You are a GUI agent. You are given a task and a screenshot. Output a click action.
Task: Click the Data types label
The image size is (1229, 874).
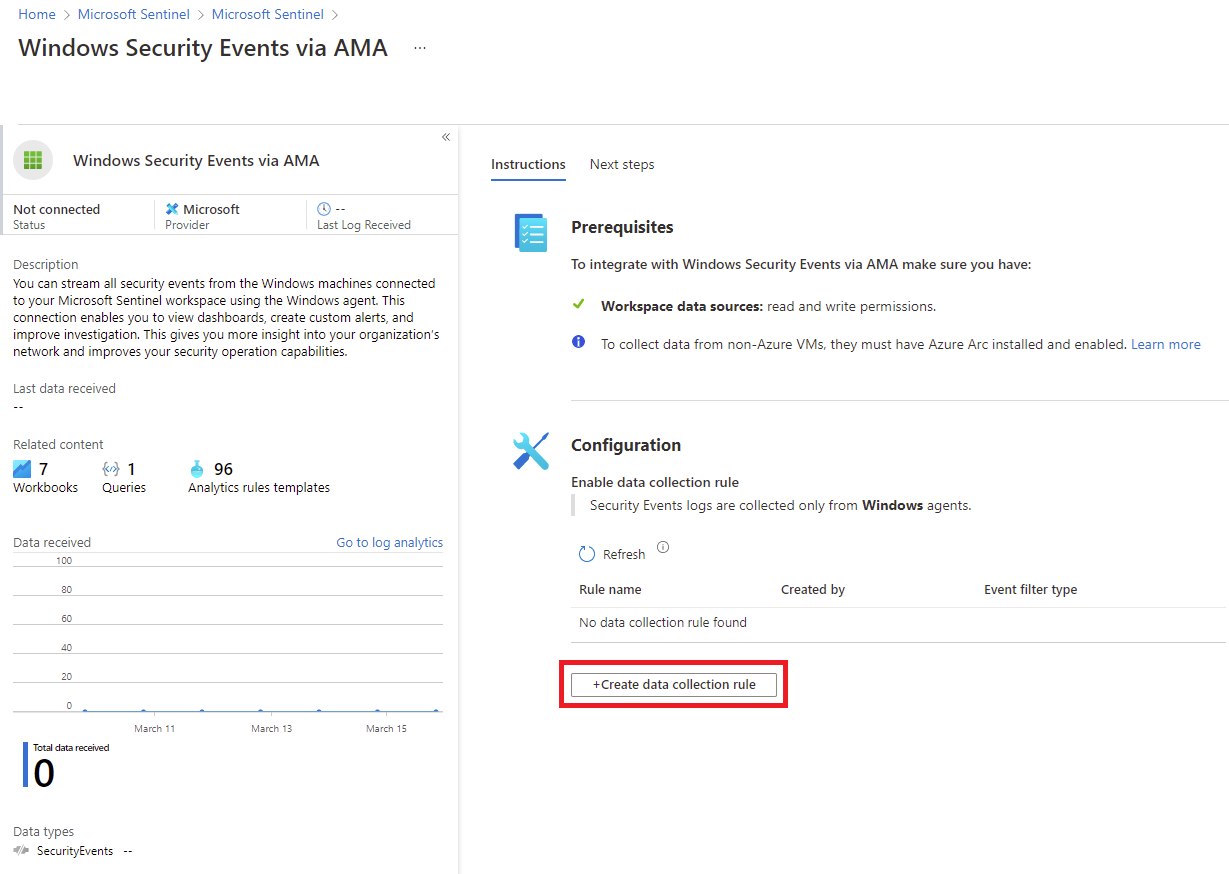point(44,832)
